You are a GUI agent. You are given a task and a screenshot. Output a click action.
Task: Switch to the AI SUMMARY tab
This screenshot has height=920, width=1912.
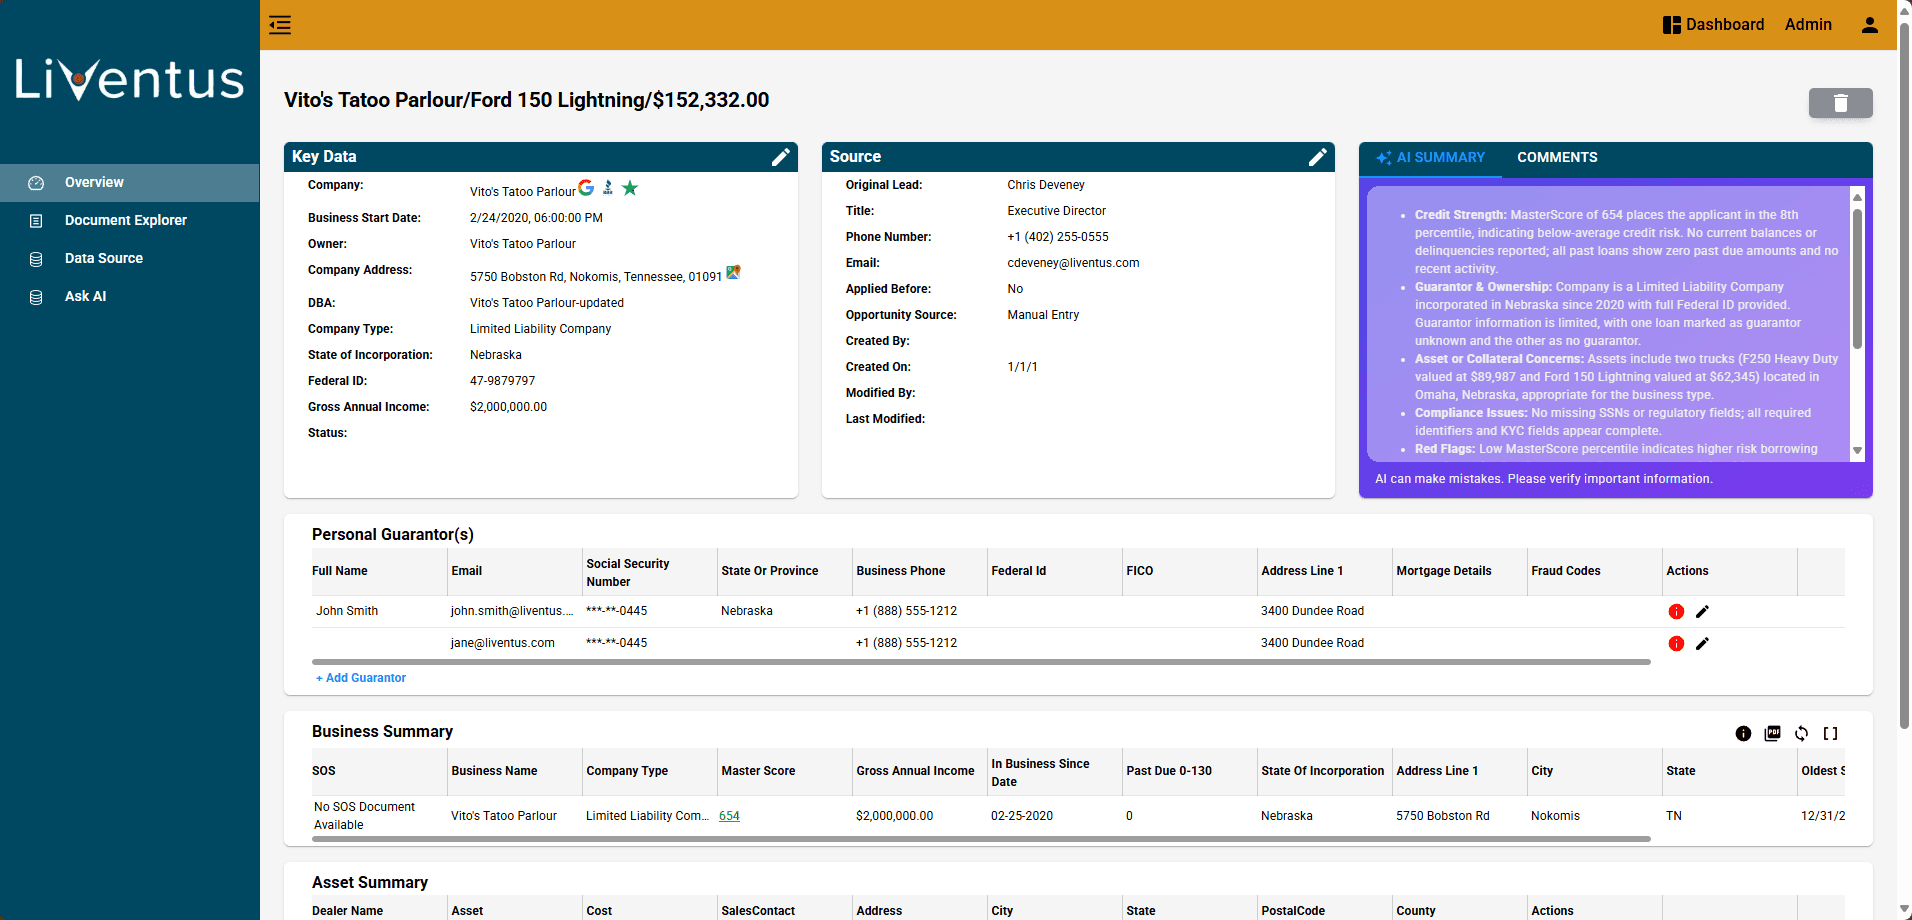coord(1430,158)
